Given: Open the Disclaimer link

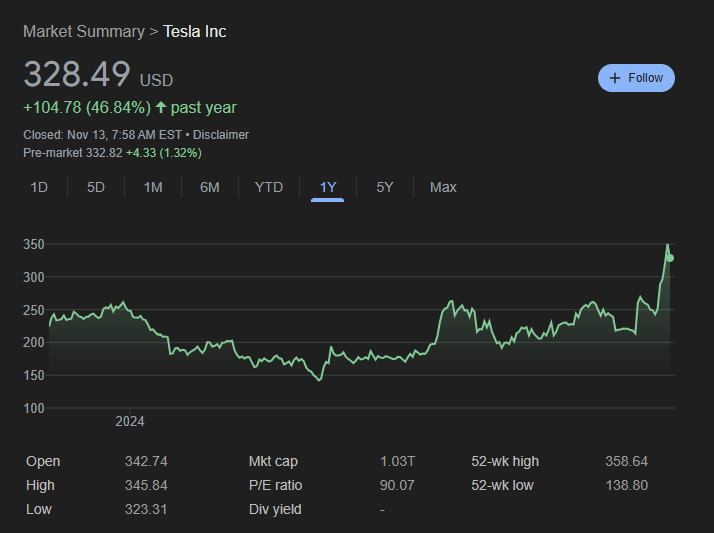Looking at the screenshot, I should point(221,135).
